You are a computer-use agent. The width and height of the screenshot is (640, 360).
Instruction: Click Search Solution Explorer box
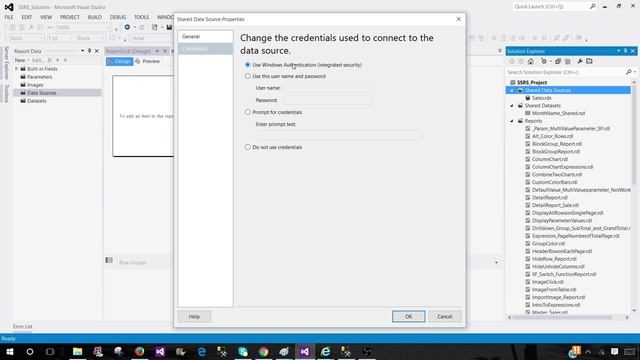pyautogui.click(x=565, y=72)
